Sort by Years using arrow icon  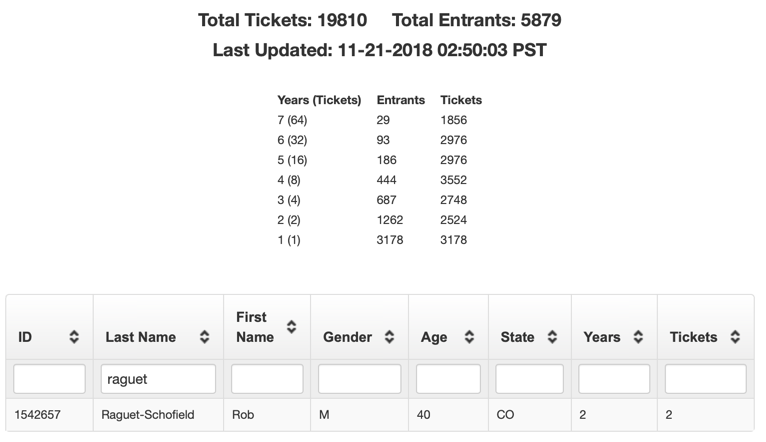pyautogui.click(x=638, y=337)
